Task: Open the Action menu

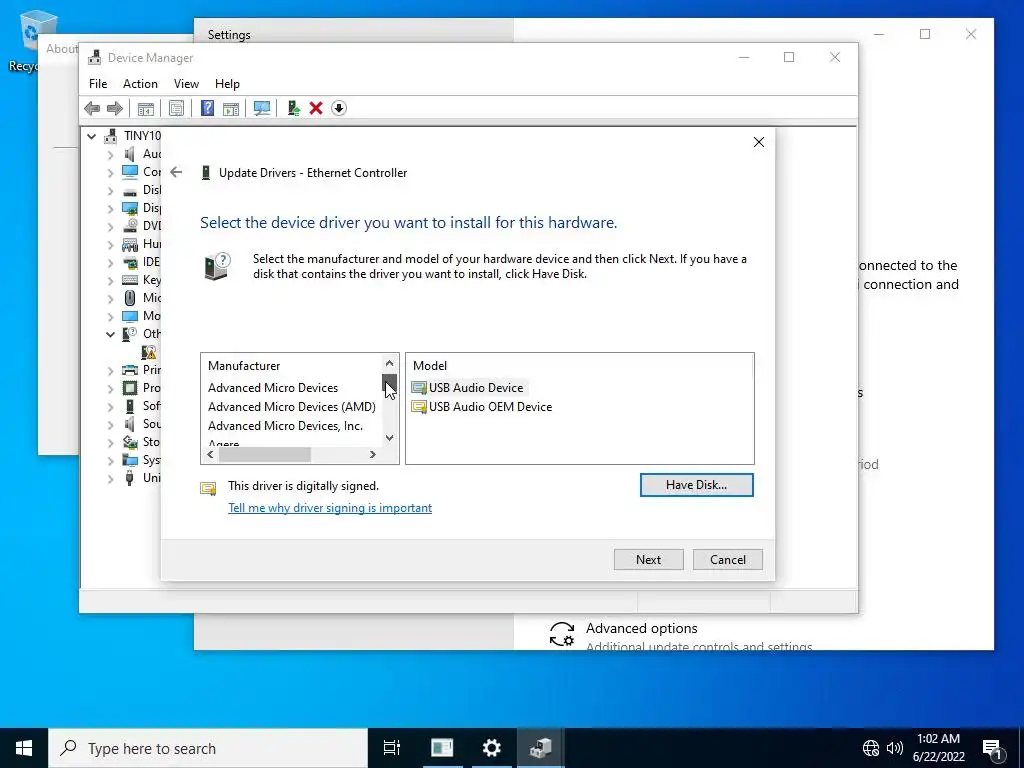Action: pyautogui.click(x=140, y=84)
